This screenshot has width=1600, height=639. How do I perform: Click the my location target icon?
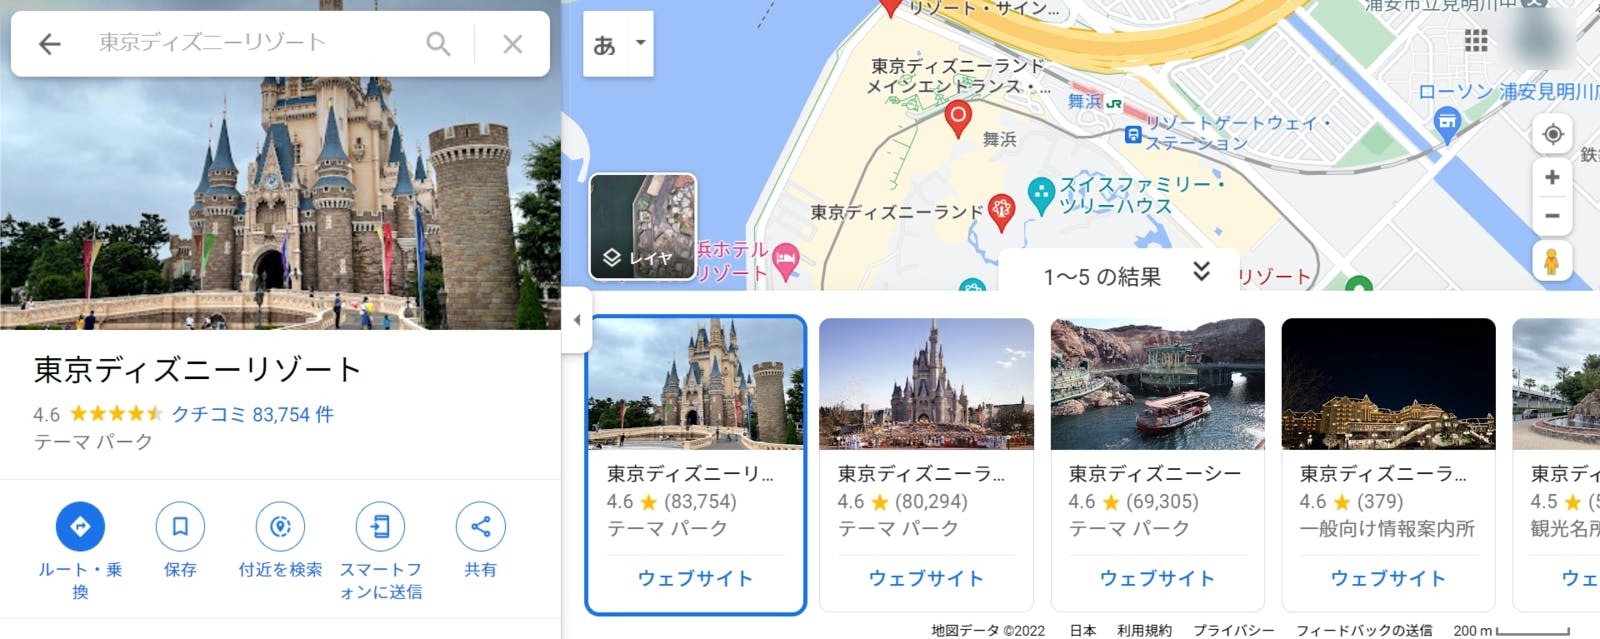click(1553, 134)
